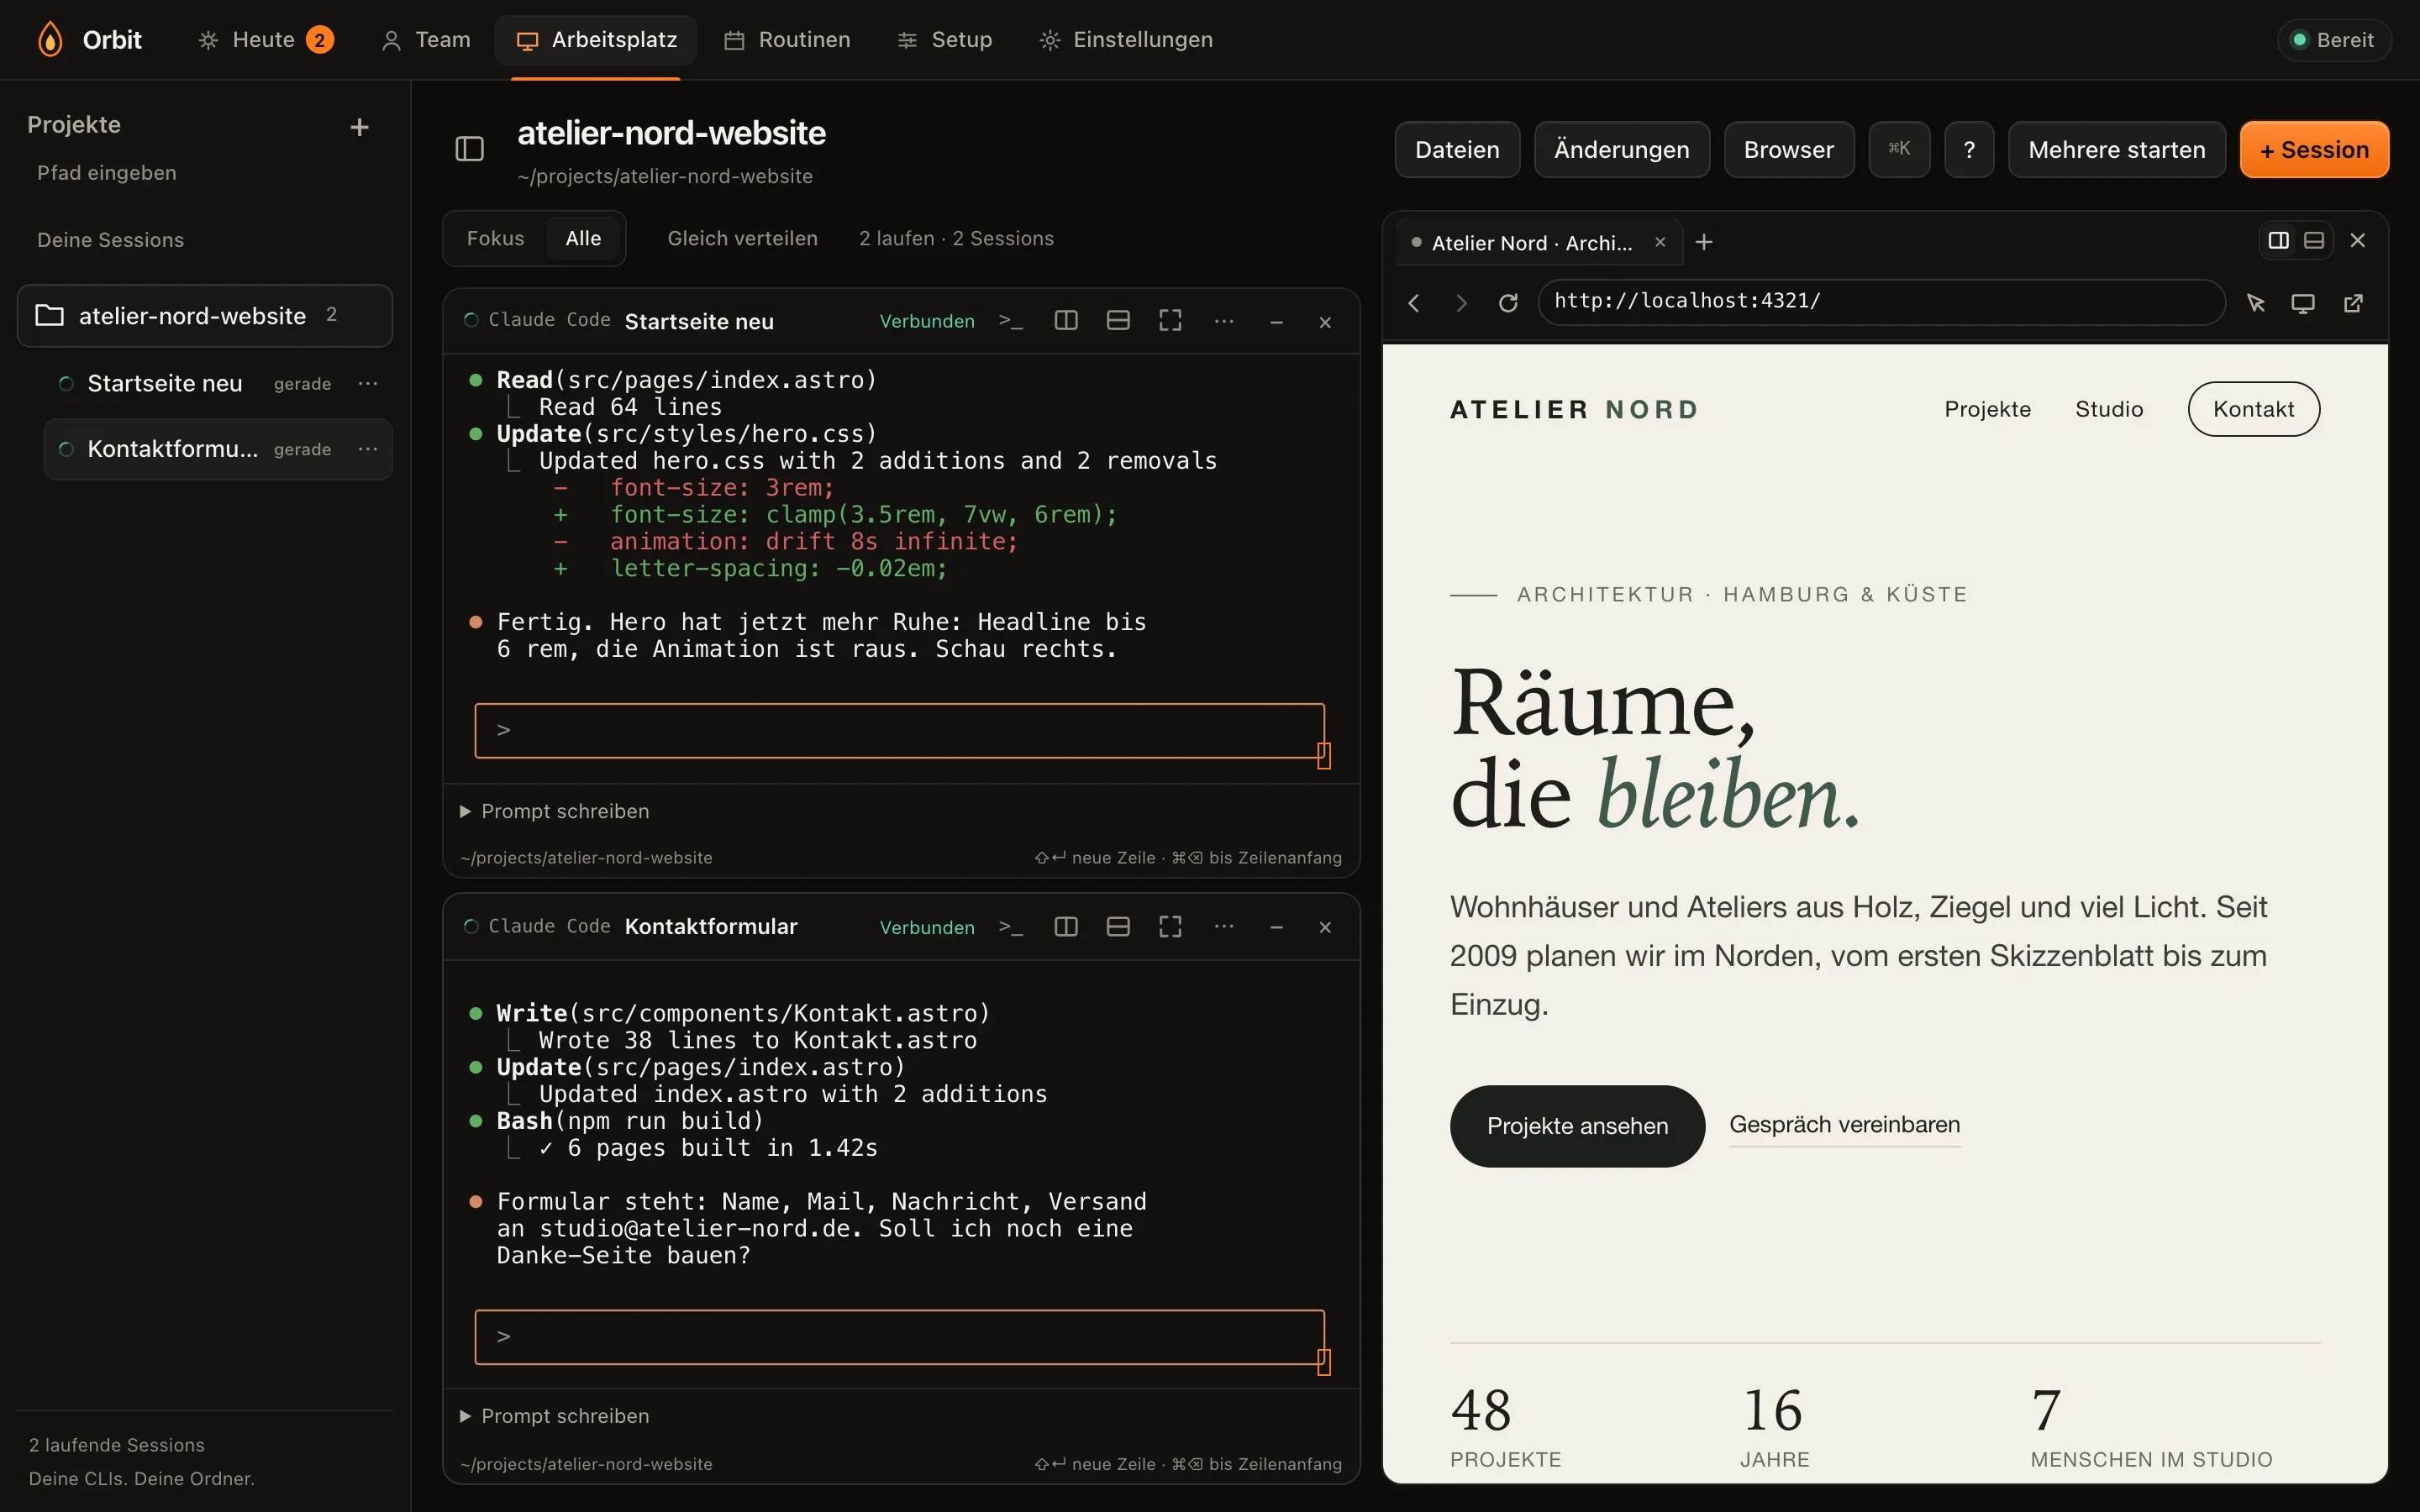
Task: Select Startseite neu session in sidebar
Action: pyautogui.click(x=218, y=383)
